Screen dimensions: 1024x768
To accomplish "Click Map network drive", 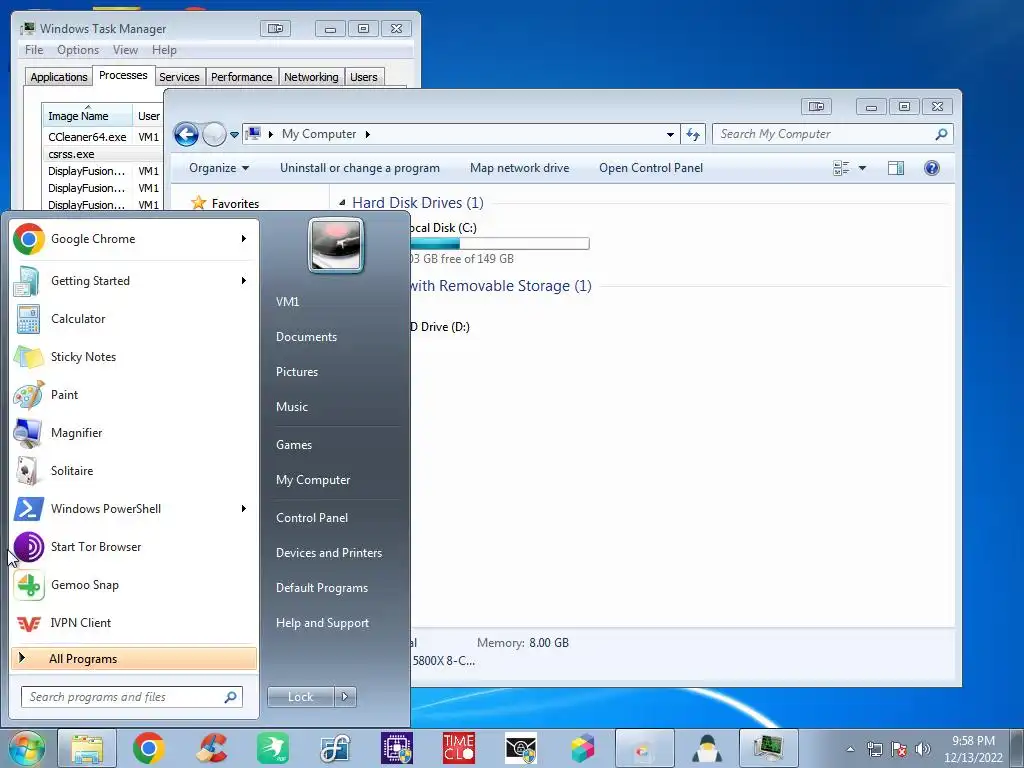I will click(519, 168).
